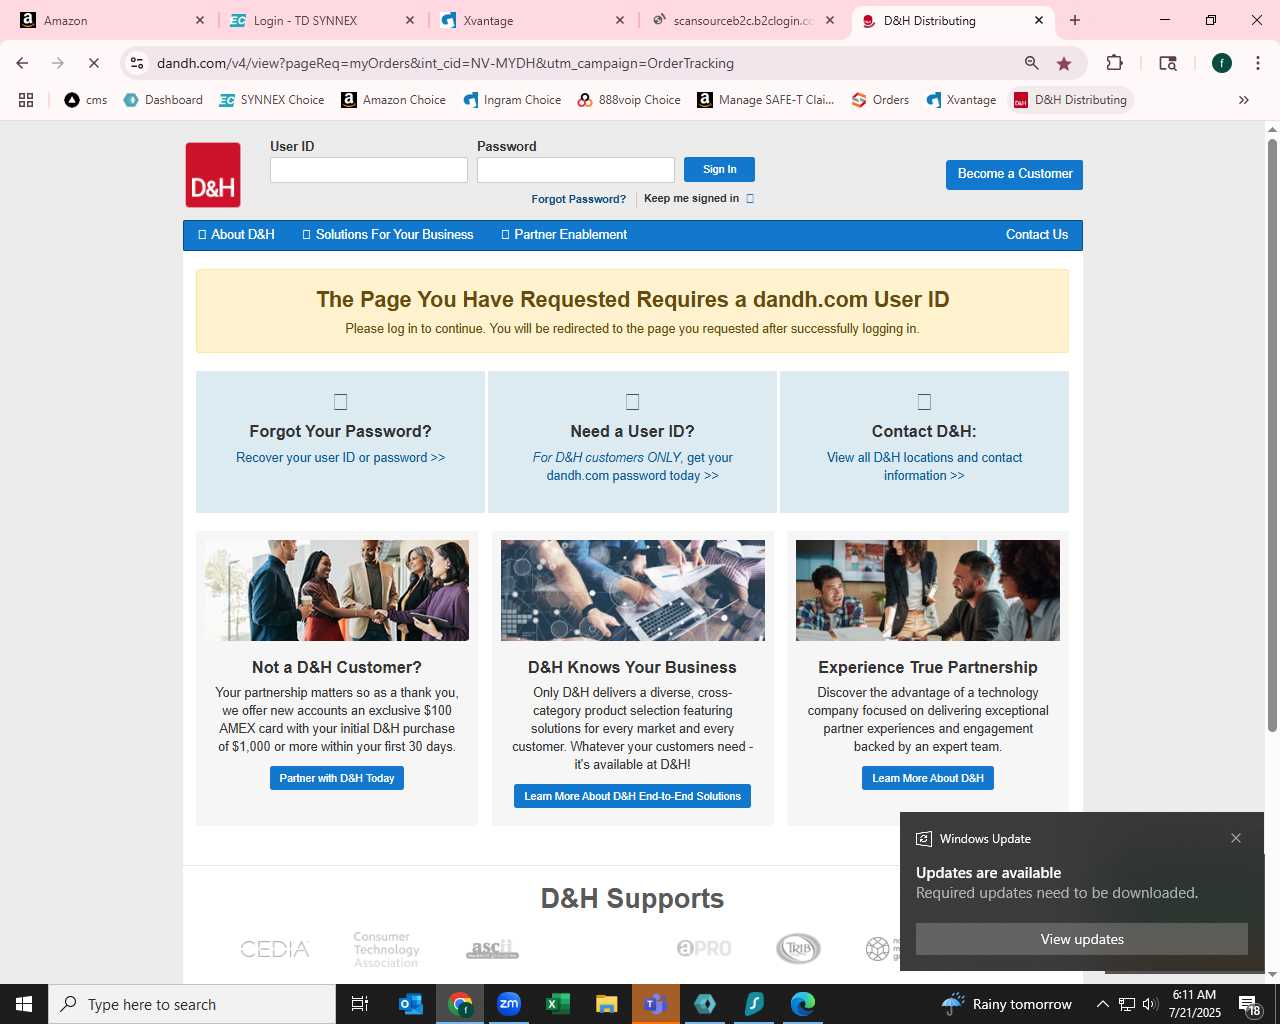This screenshot has width=1280, height=1024.
Task: Expand the Partner Enablement menu
Action: pos(564,235)
